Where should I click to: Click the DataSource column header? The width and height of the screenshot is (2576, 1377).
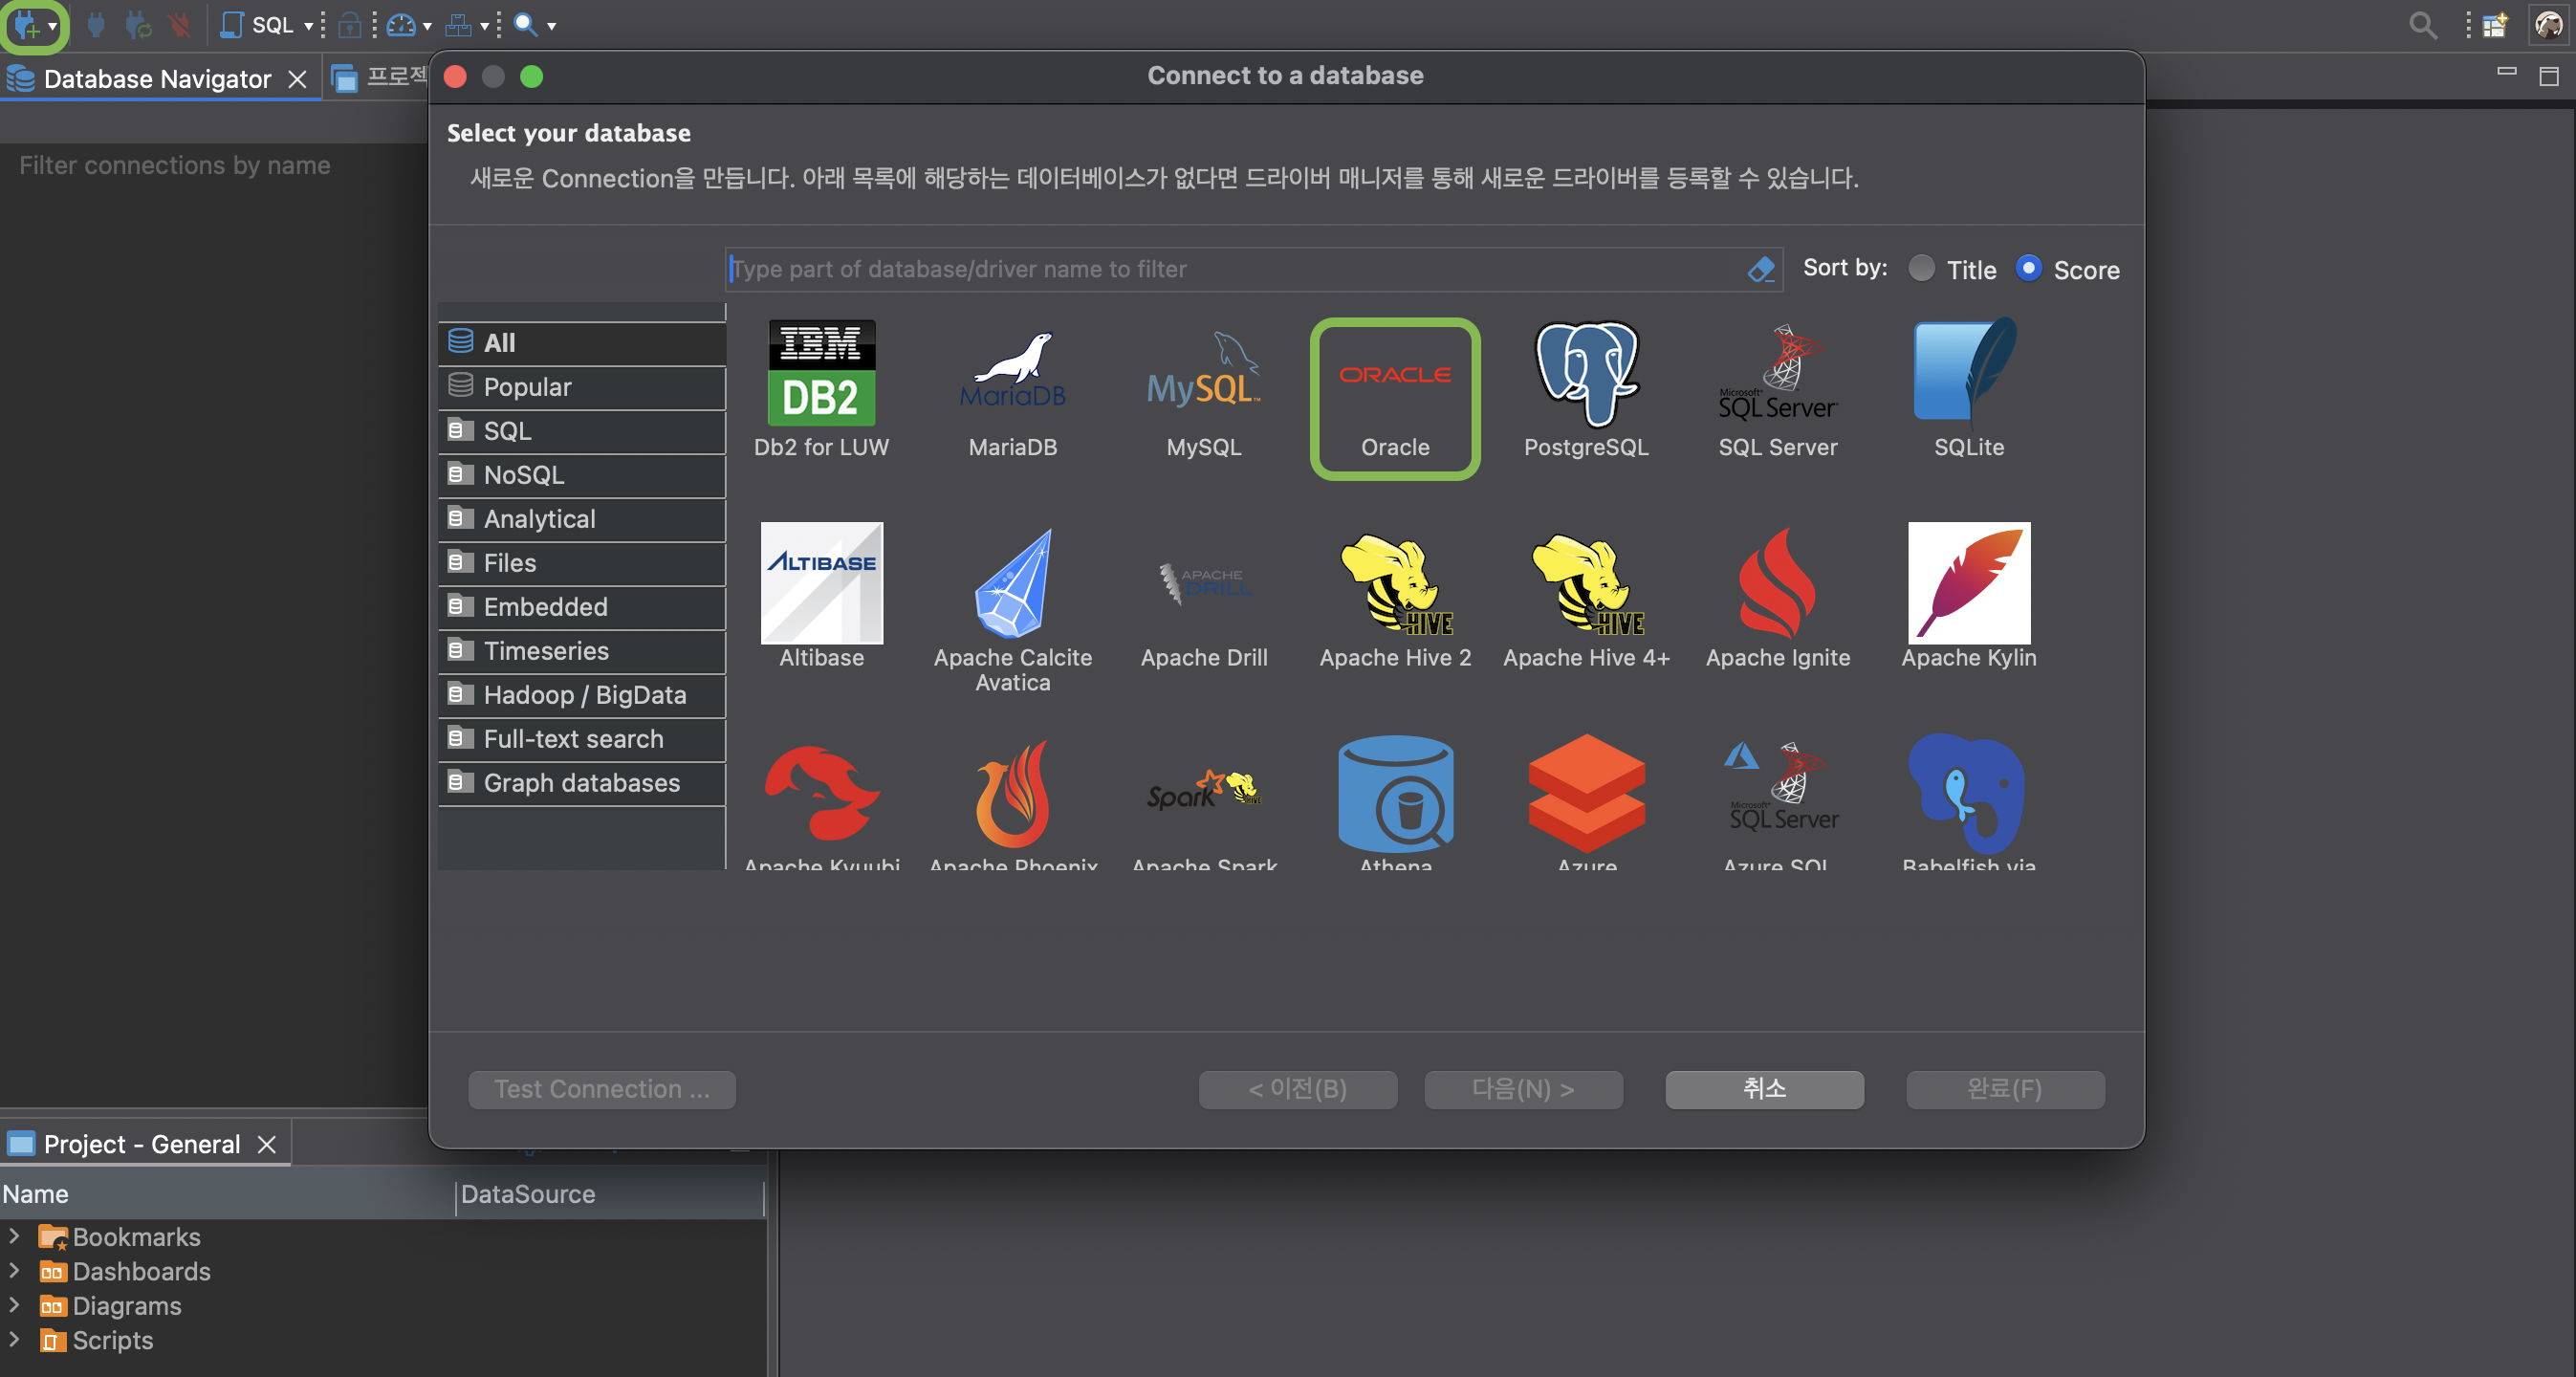(x=610, y=1194)
